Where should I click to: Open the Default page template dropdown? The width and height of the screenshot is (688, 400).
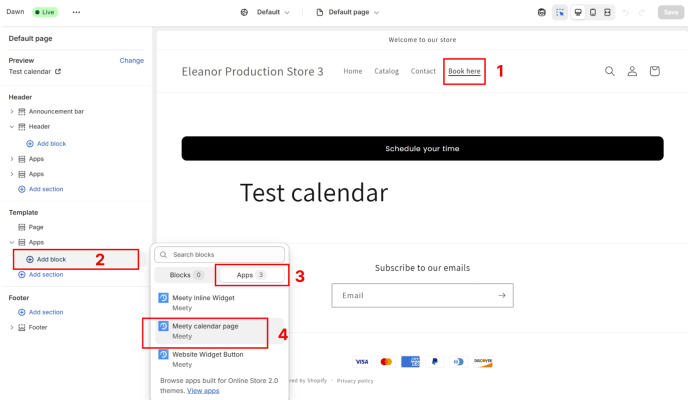click(354, 12)
